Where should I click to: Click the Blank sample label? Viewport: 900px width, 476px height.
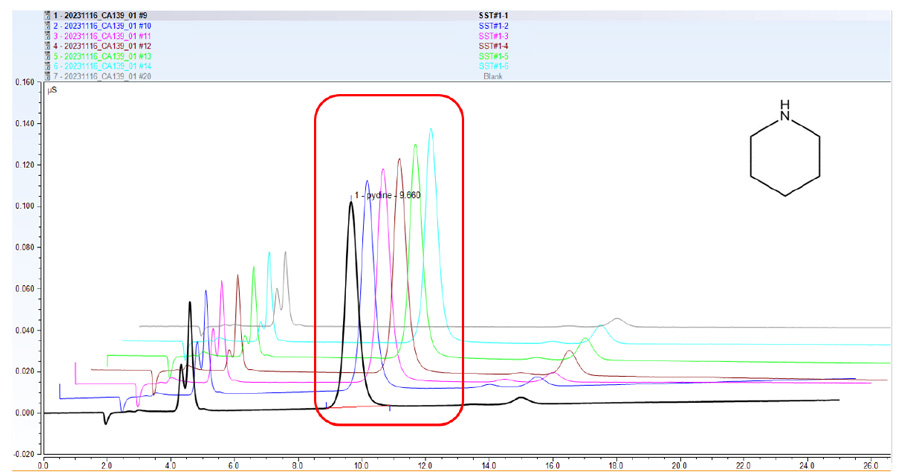click(x=492, y=76)
